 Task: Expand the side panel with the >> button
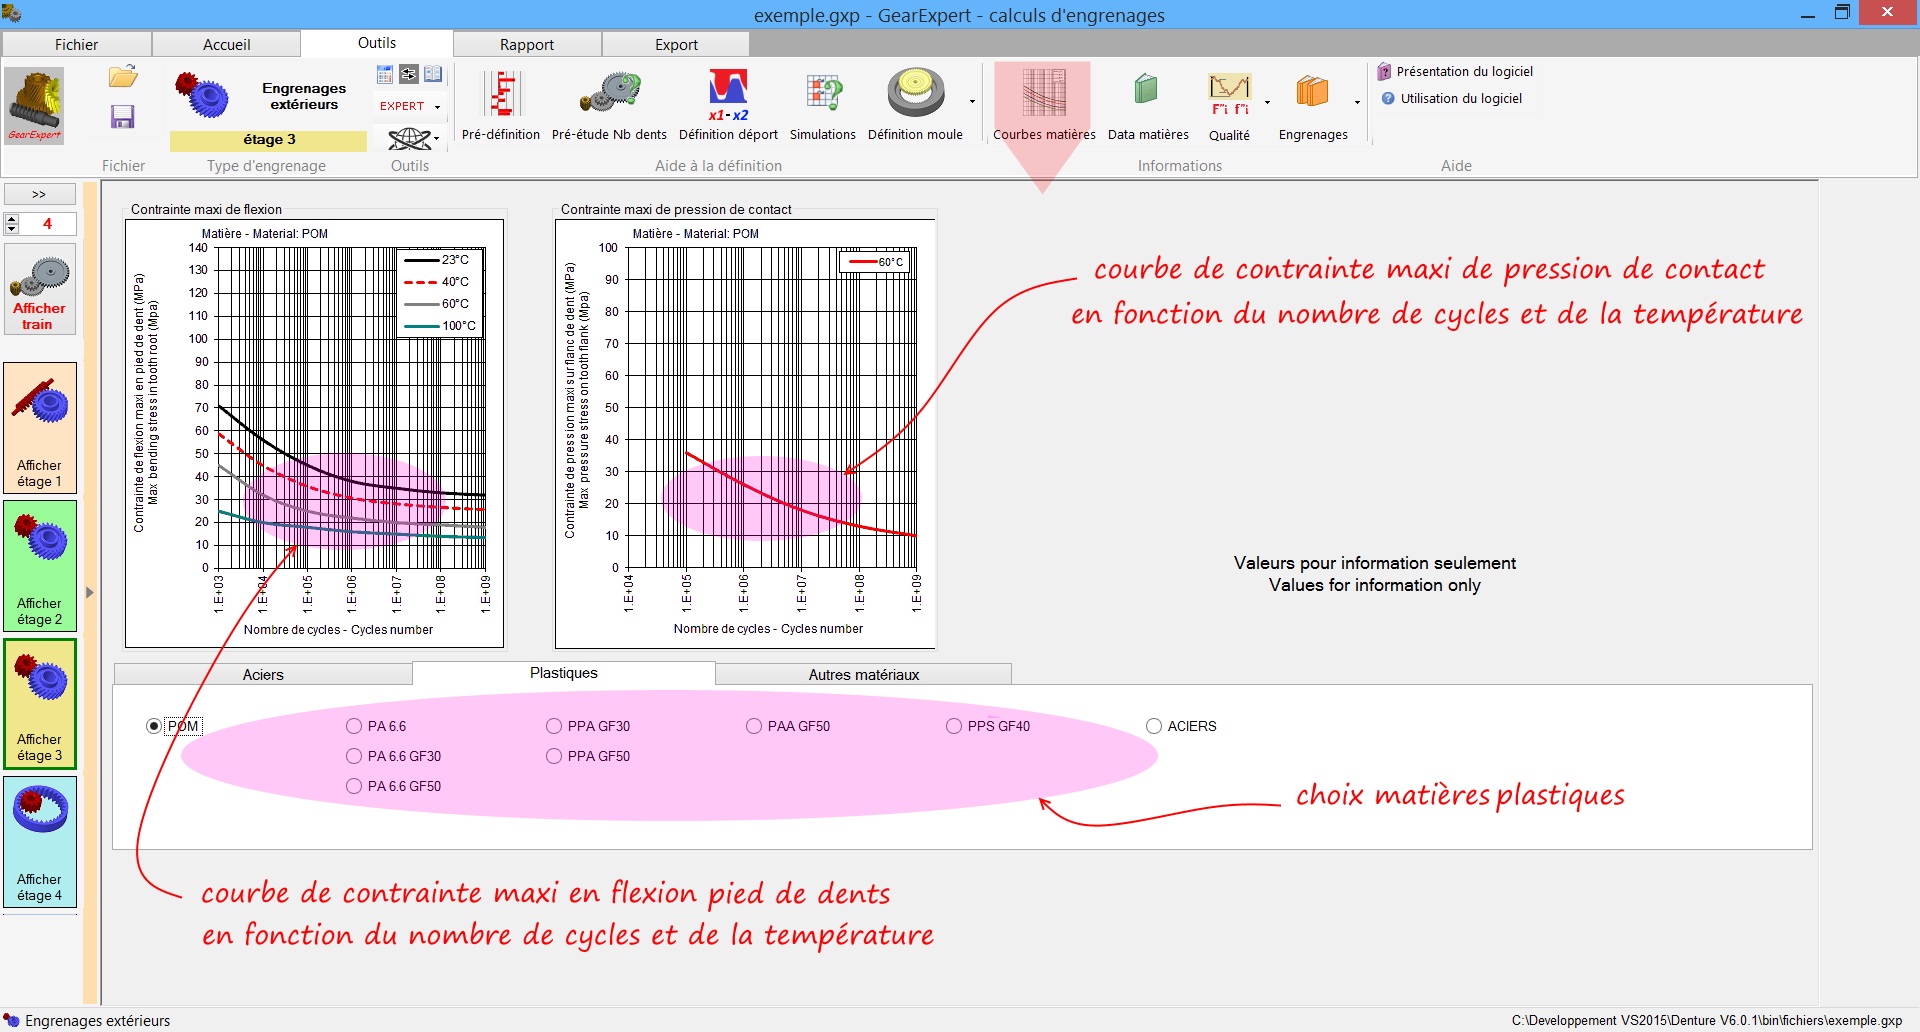click(x=39, y=194)
